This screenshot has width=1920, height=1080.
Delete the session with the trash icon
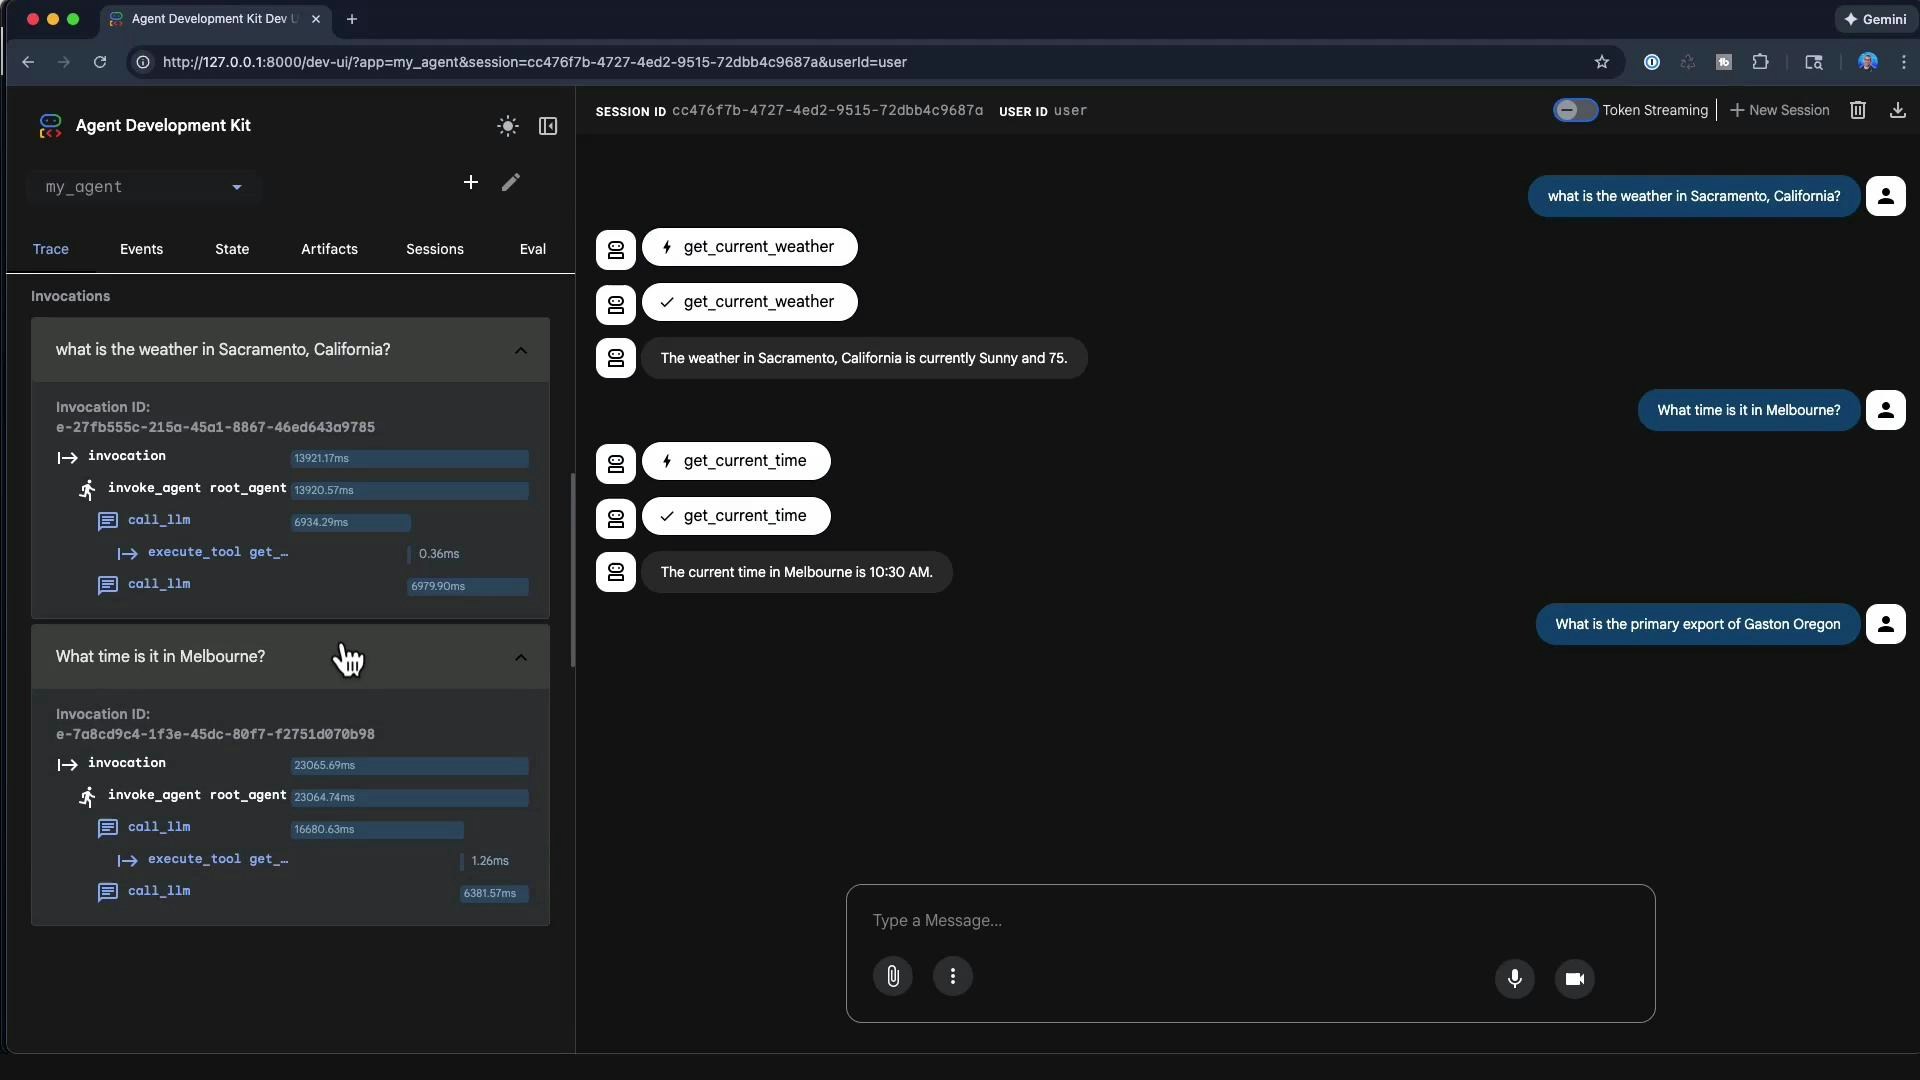[x=1859, y=110]
